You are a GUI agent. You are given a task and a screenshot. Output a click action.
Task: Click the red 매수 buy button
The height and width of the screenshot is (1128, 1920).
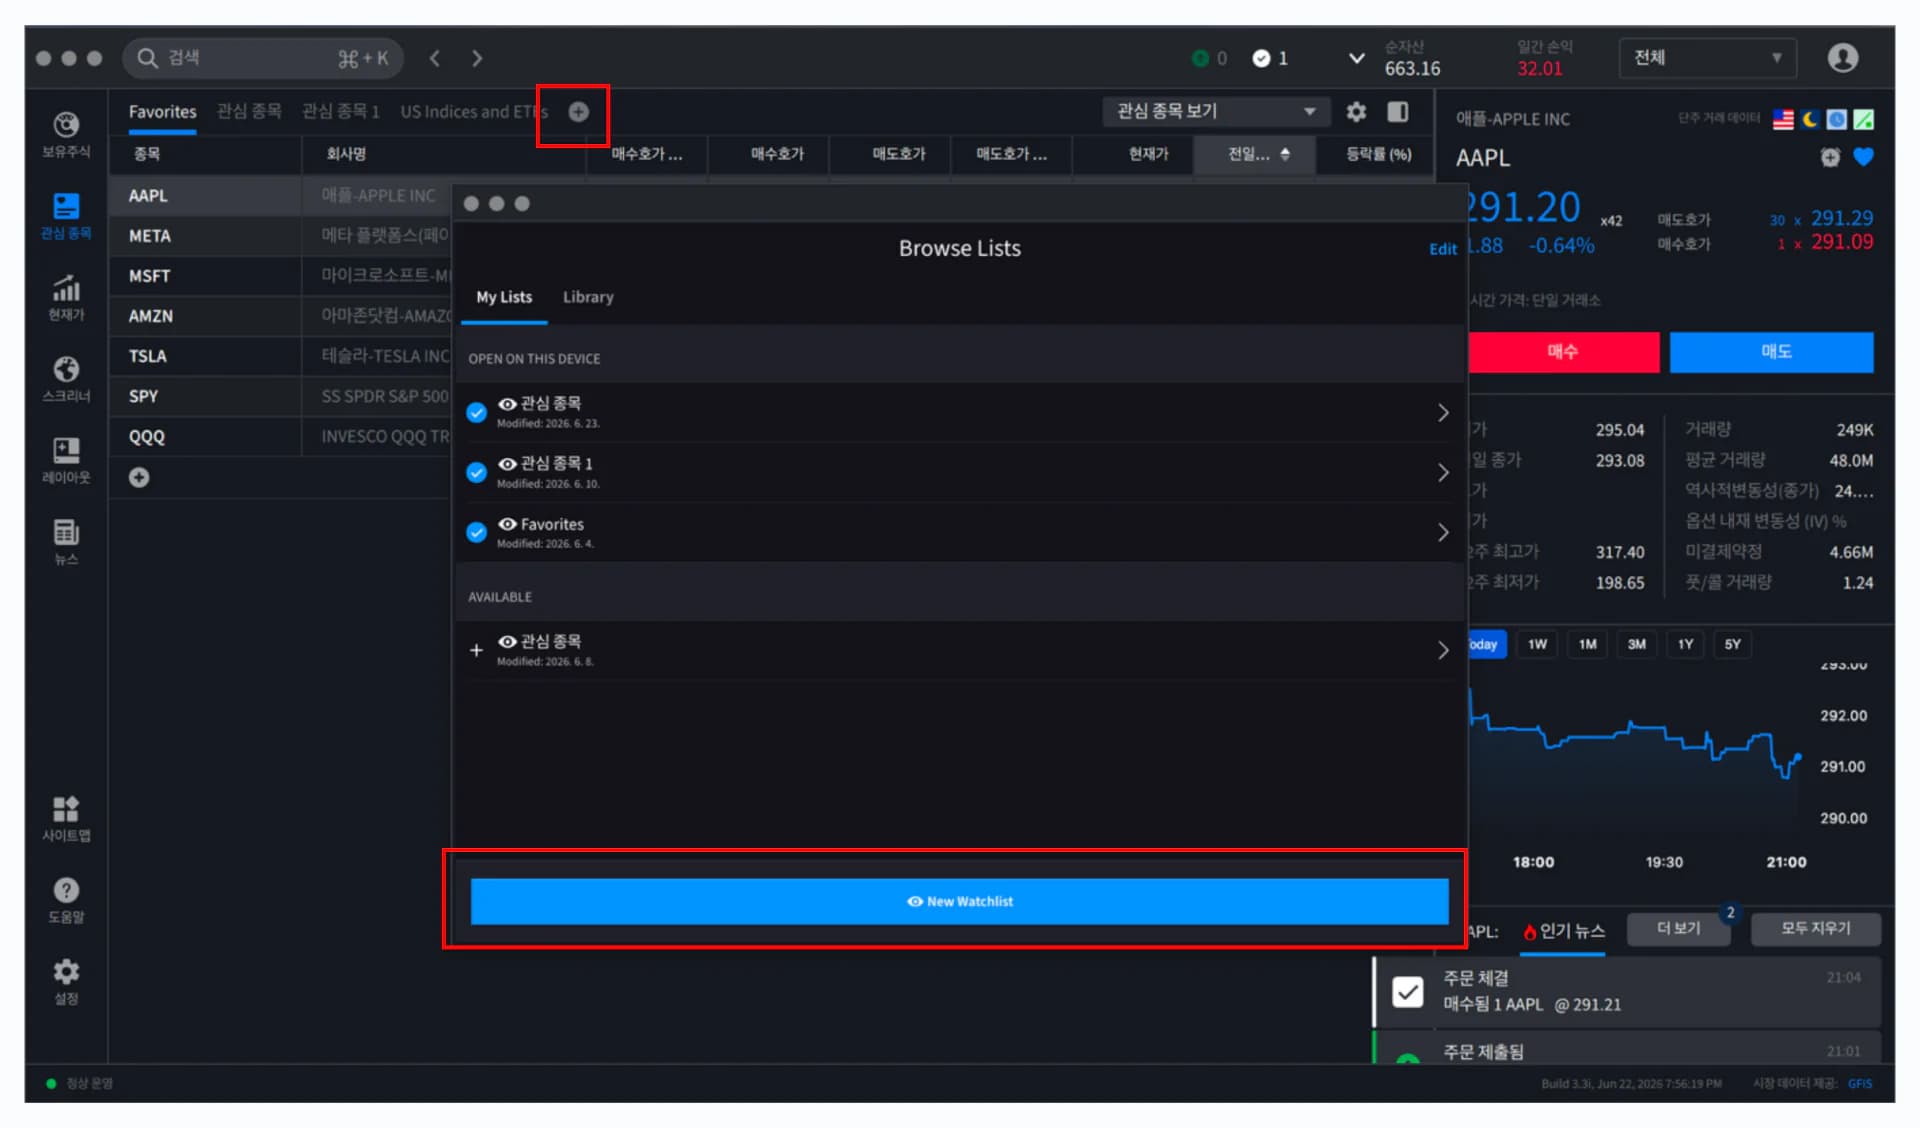[x=1563, y=352]
